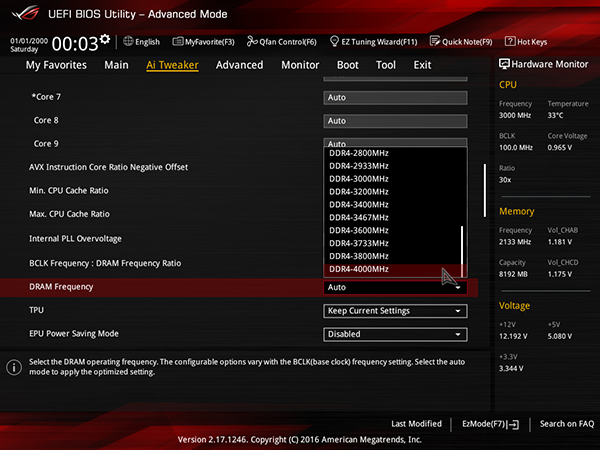The image size is (600, 450).
Task: Open EPU Power Saving Mode dropdown
Action: (x=395, y=334)
